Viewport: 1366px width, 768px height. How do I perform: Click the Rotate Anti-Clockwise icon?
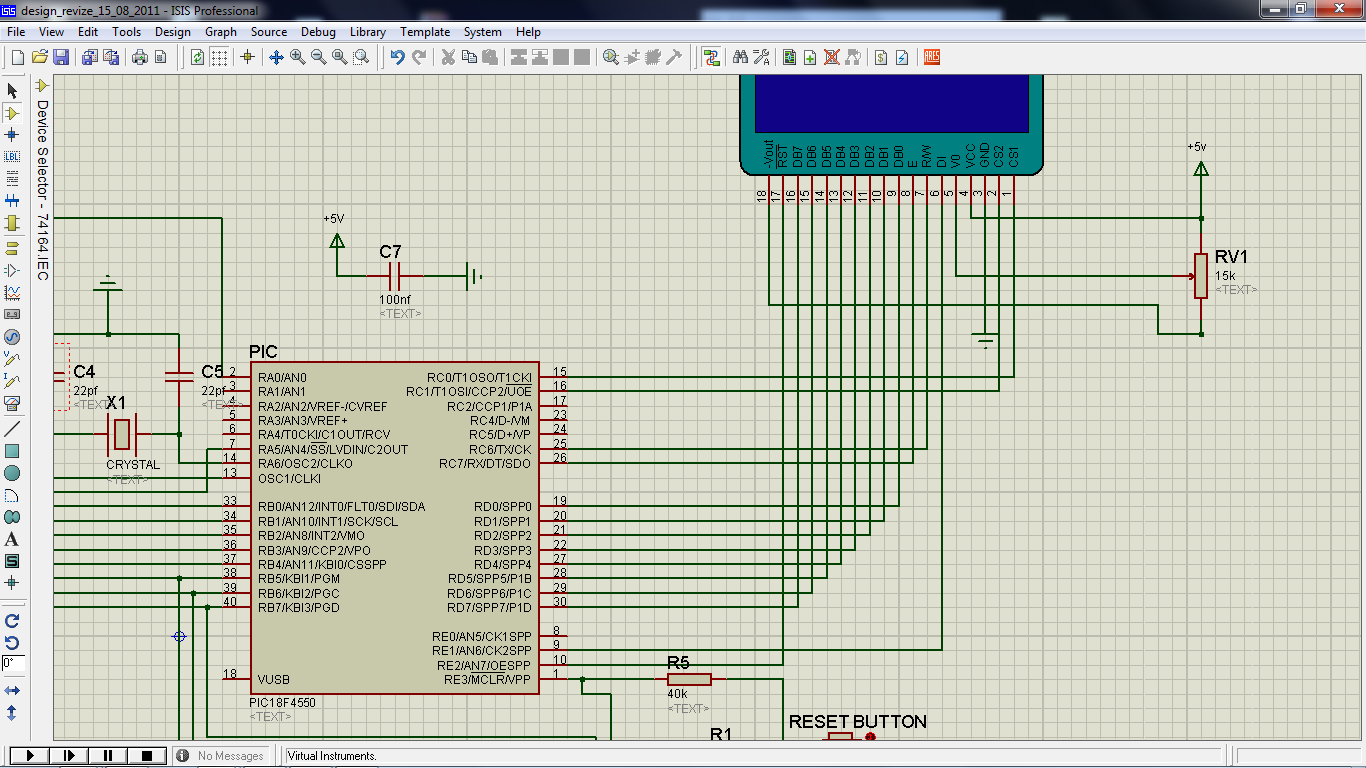tap(12, 642)
